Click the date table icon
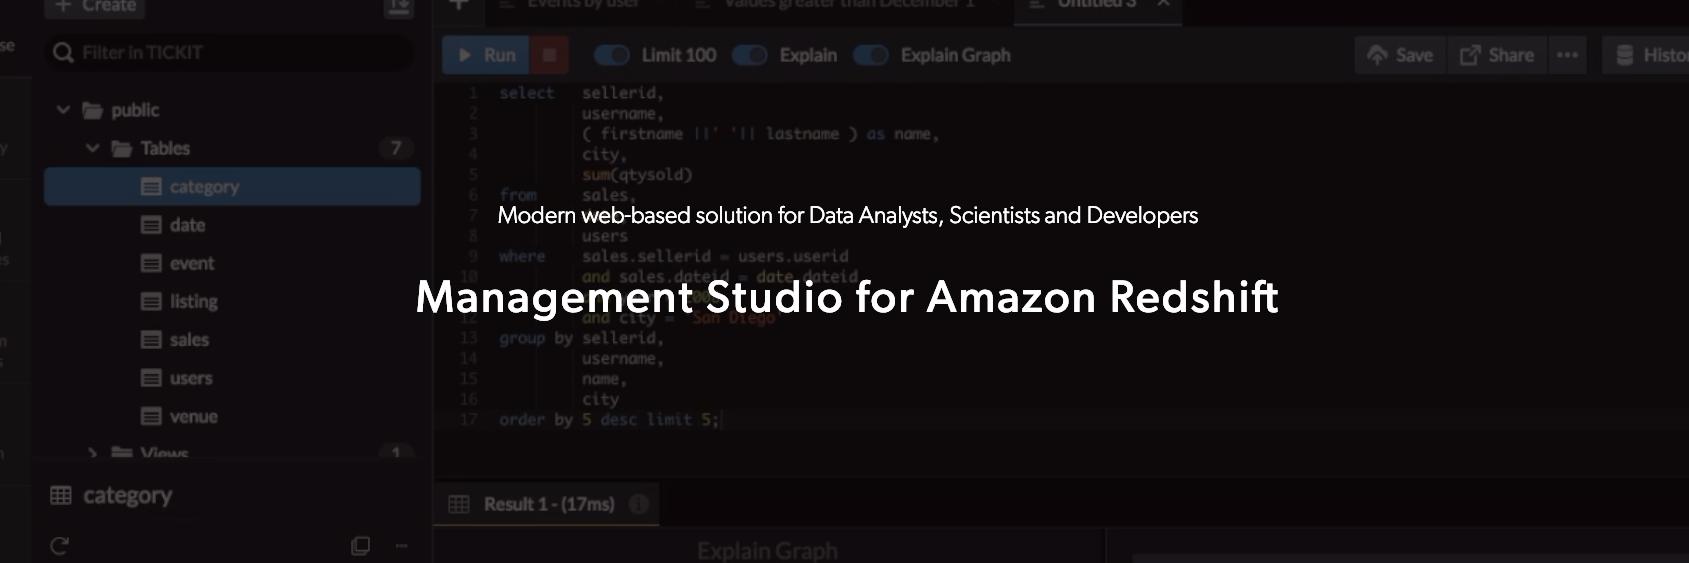The width and height of the screenshot is (1689, 563). (151, 225)
